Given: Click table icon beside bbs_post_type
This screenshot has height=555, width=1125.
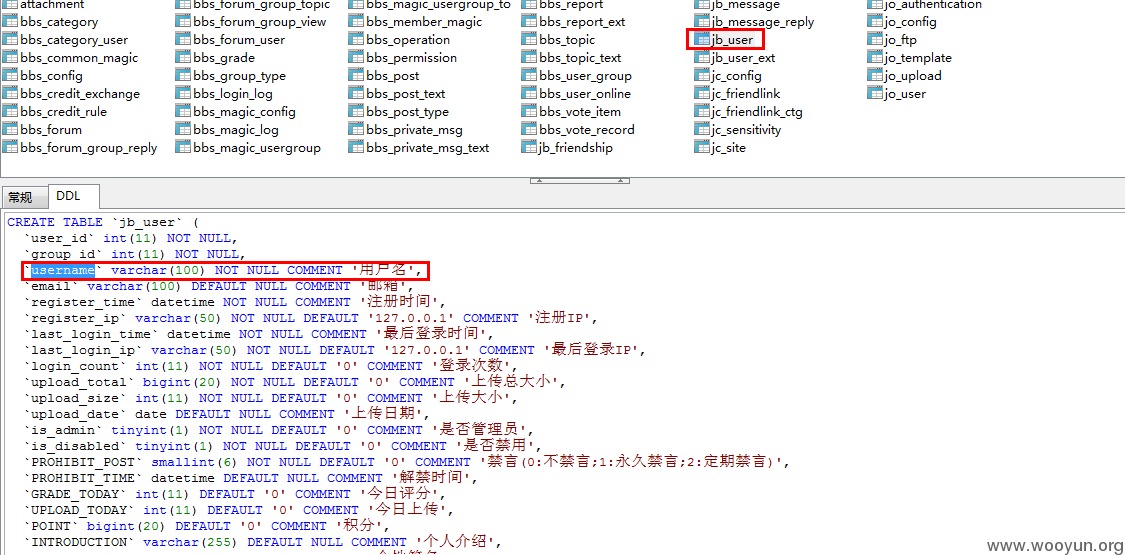Looking at the screenshot, I should click(356, 112).
